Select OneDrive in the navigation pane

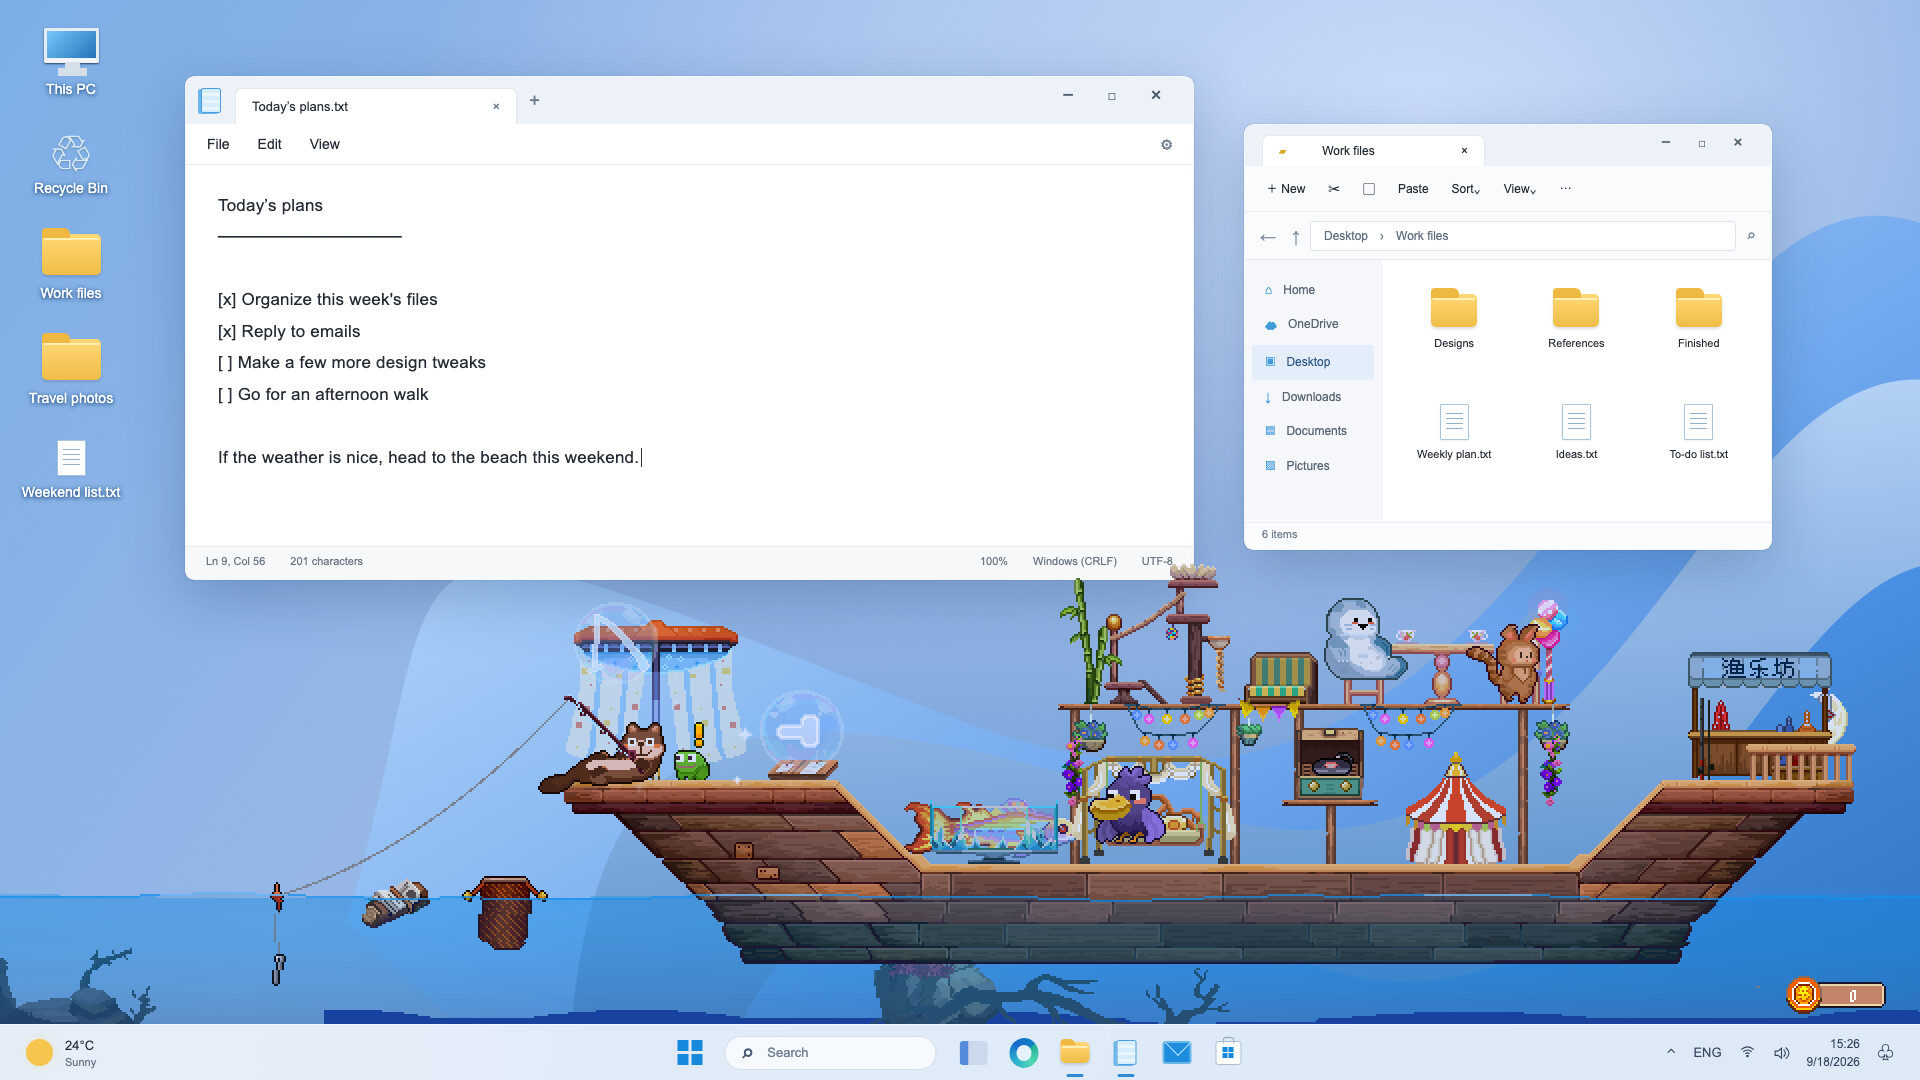(1313, 324)
